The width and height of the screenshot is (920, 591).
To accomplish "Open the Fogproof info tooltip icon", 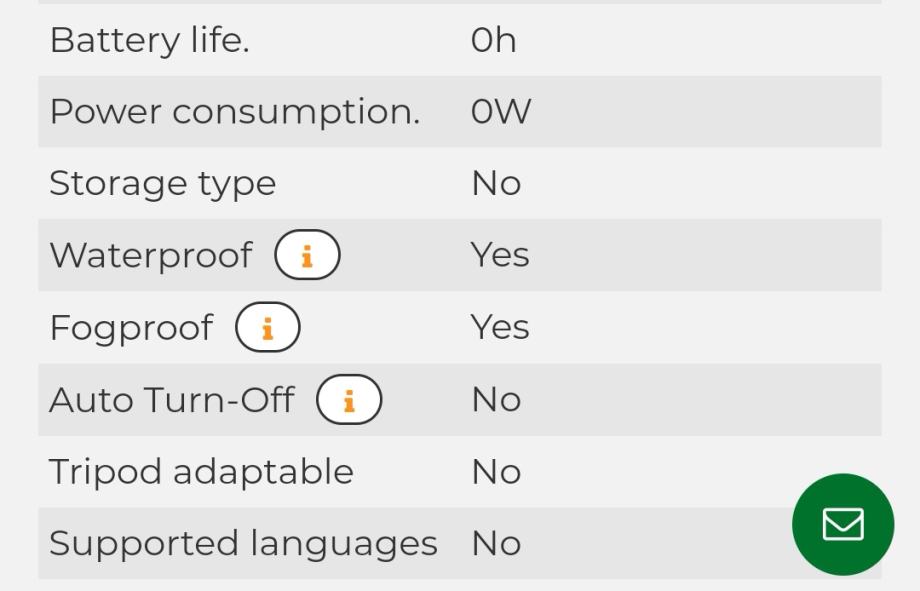I will point(267,328).
